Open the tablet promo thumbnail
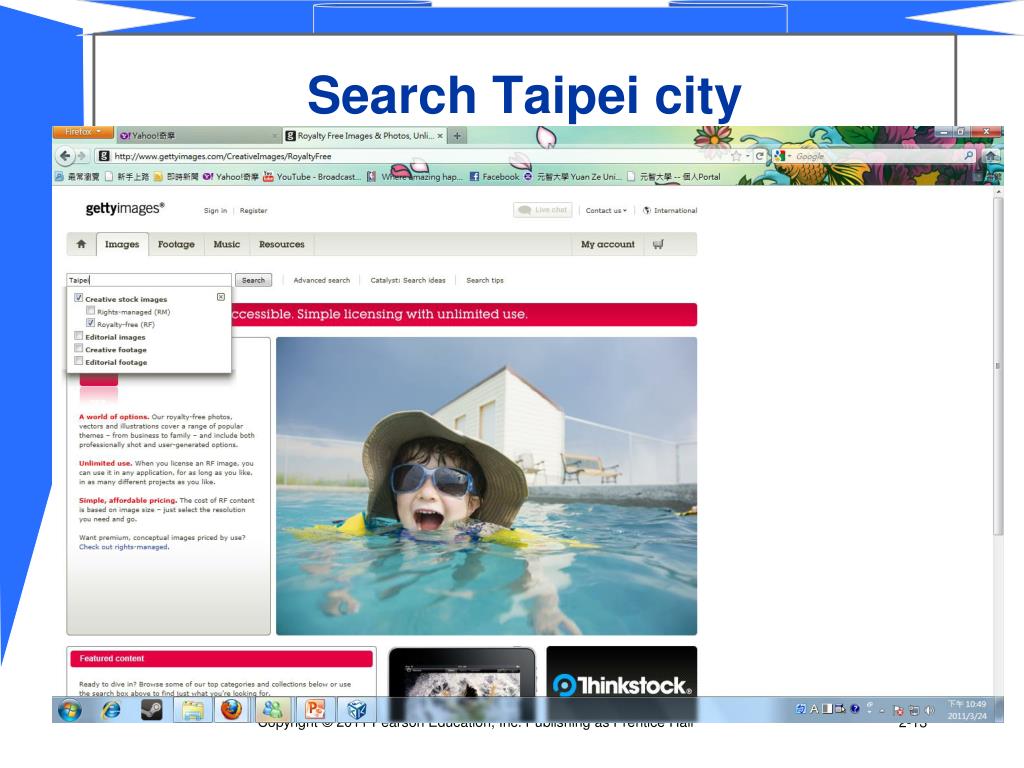Image resolution: width=1024 pixels, height=768 pixels. click(462, 671)
